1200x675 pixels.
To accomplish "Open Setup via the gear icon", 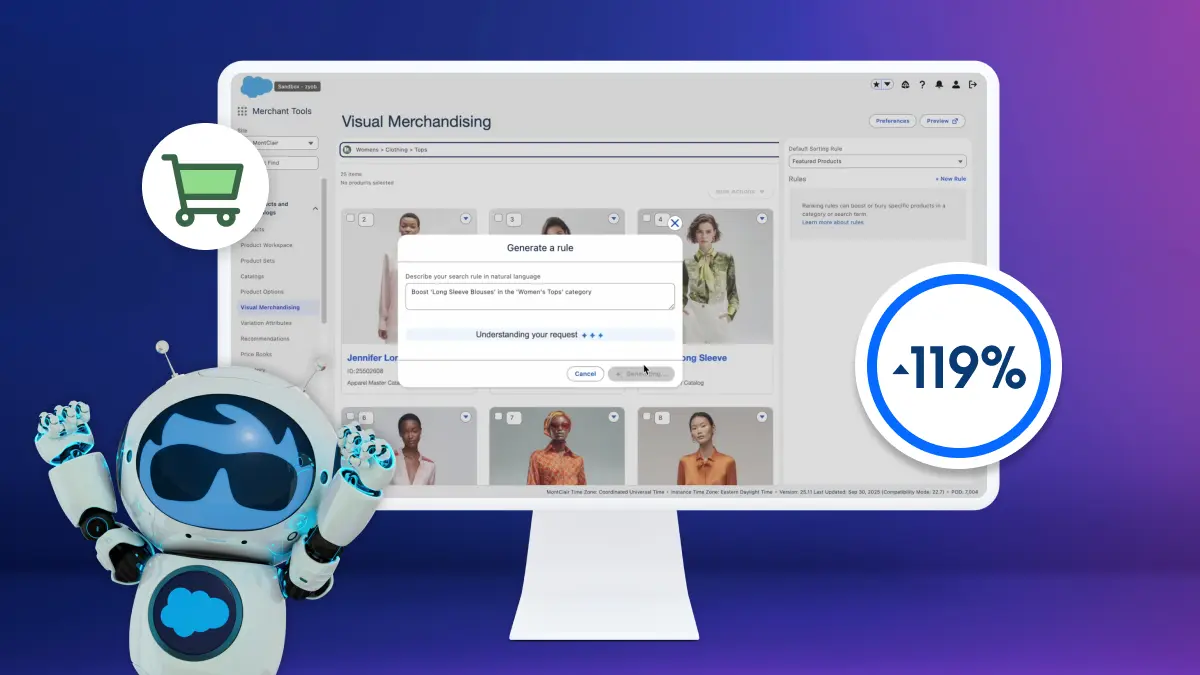I will pos(905,84).
